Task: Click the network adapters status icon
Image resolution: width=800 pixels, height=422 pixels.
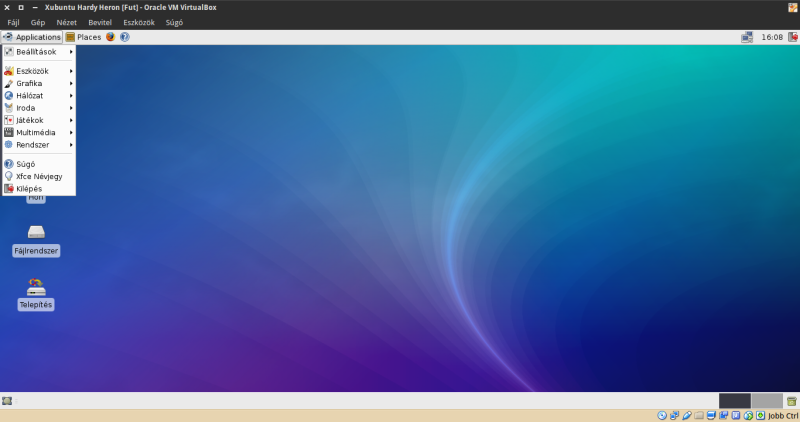Action: [x=674, y=415]
